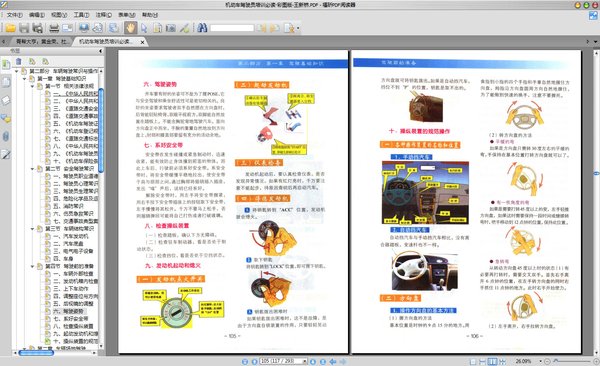Click the delete bookmark trash icon

pyautogui.click(x=19, y=61)
